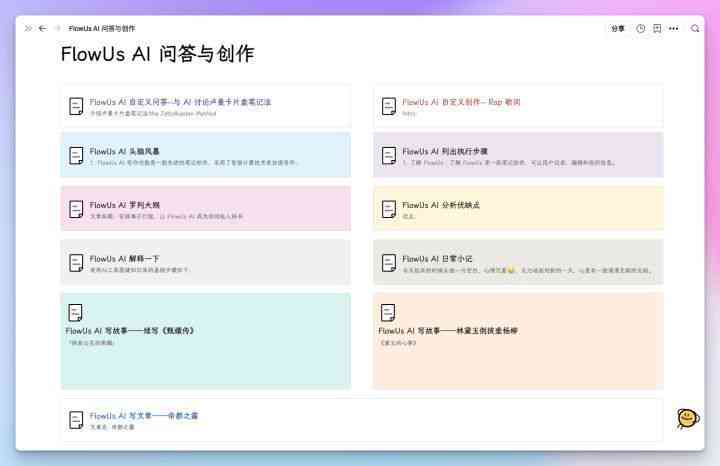Click the page icon of the 自定义问答 card

click(76, 107)
